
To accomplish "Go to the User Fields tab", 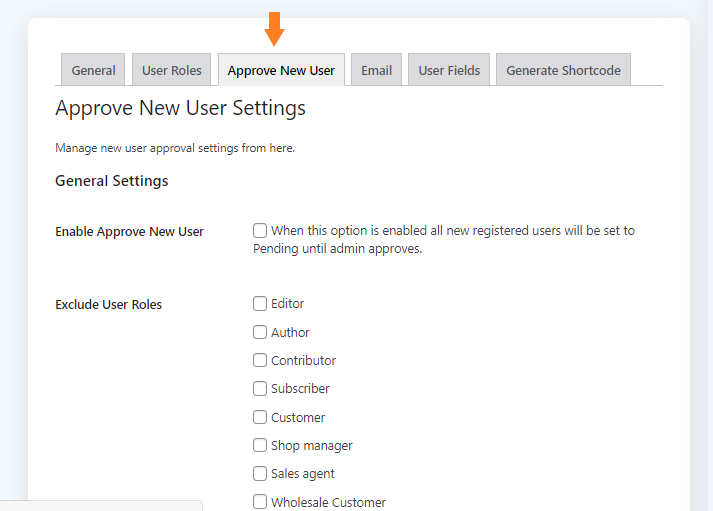I will [x=449, y=70].
